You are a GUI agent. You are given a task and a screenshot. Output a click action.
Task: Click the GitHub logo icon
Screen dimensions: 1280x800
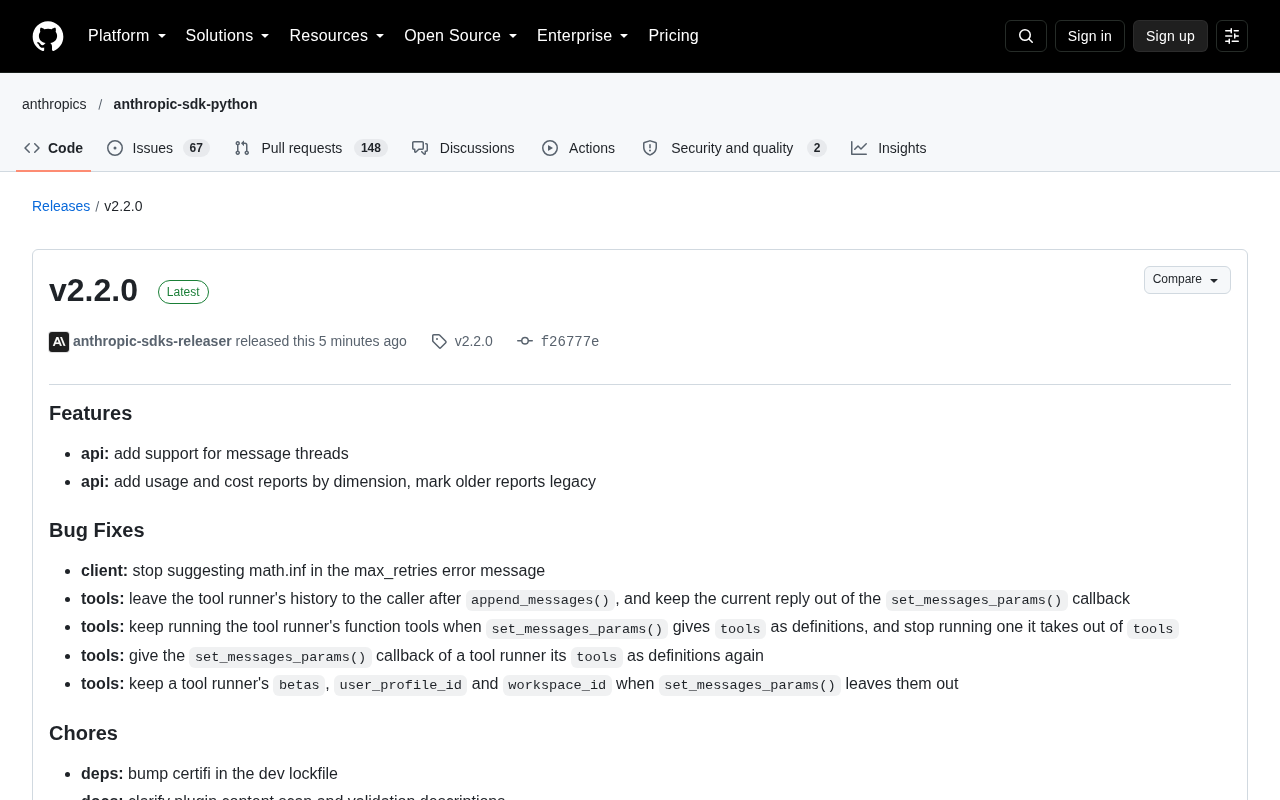click(48, 36)
